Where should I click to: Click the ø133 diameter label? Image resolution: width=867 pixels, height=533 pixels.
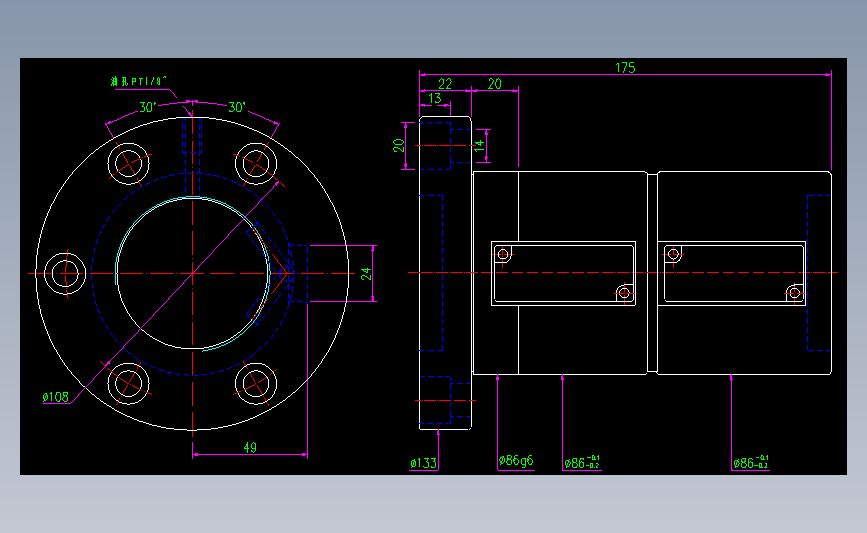[423, 463]
